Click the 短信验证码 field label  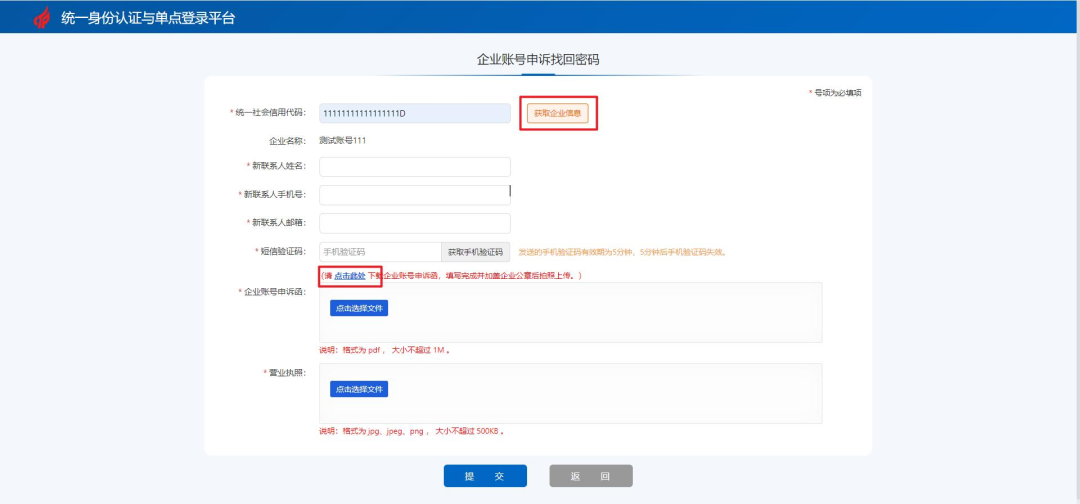[280, 252]
